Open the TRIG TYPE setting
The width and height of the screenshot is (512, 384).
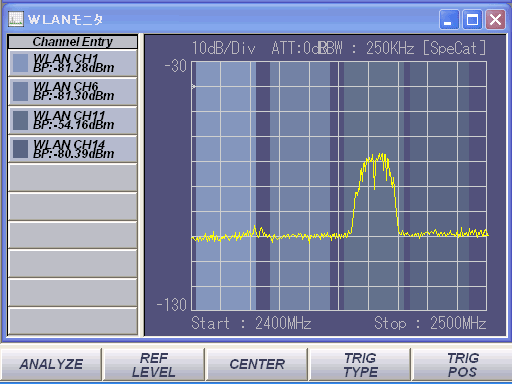(x=360, y=364)
